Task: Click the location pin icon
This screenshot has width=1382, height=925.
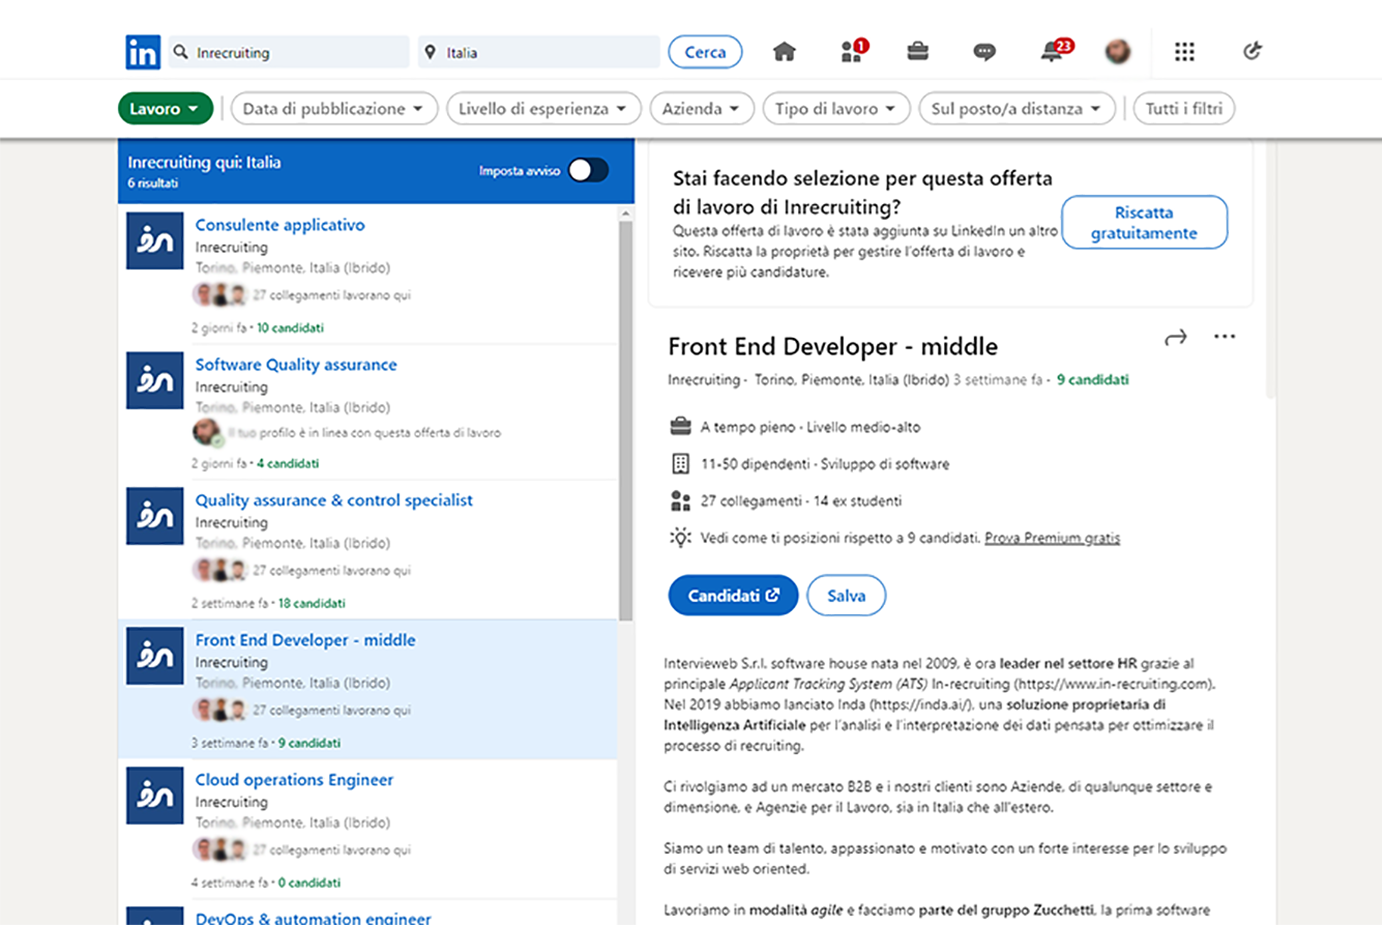Action: 430,52
